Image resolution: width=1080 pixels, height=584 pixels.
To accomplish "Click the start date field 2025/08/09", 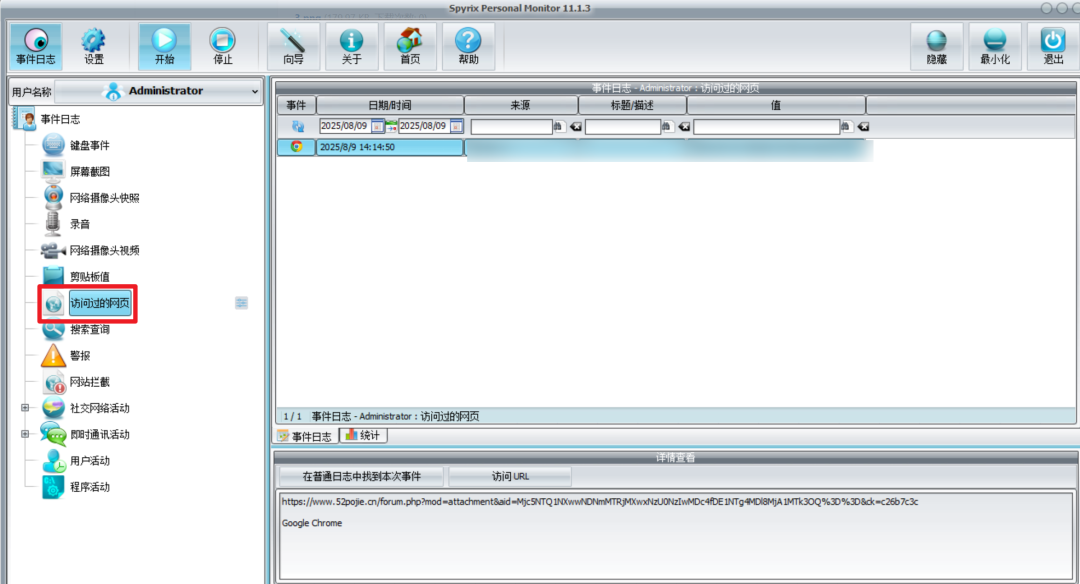I will [x=344, y=126].
